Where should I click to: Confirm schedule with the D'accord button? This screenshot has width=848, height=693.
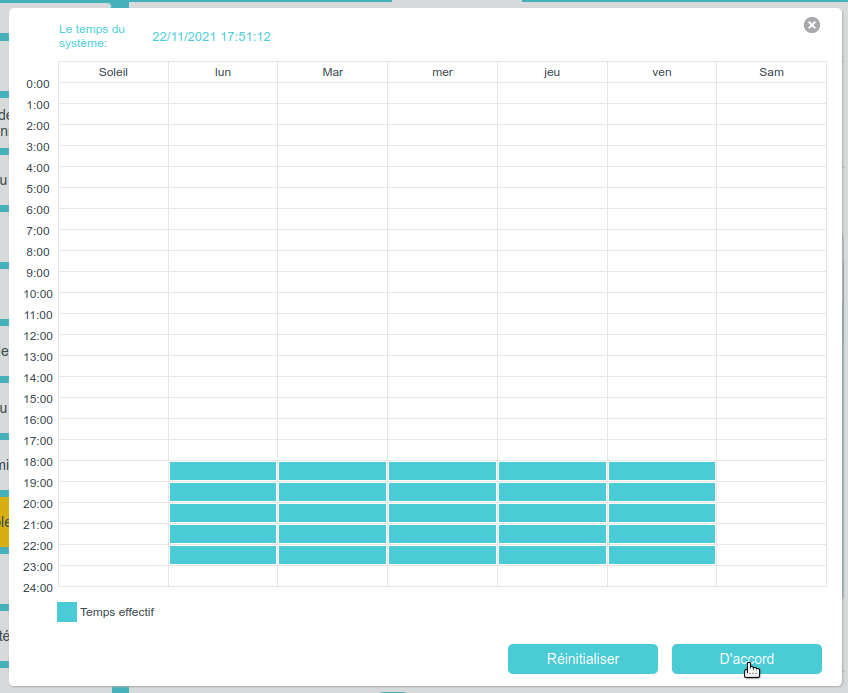(x=746, y=659)
